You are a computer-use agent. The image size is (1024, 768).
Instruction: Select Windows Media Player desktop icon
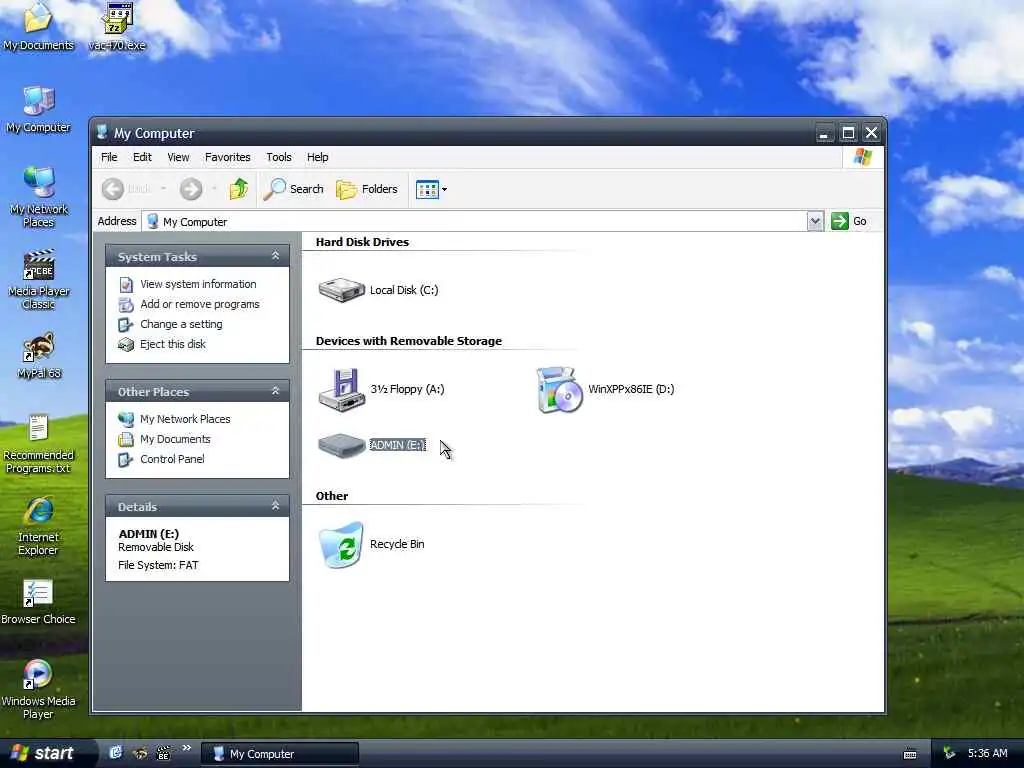click(39, 690)
